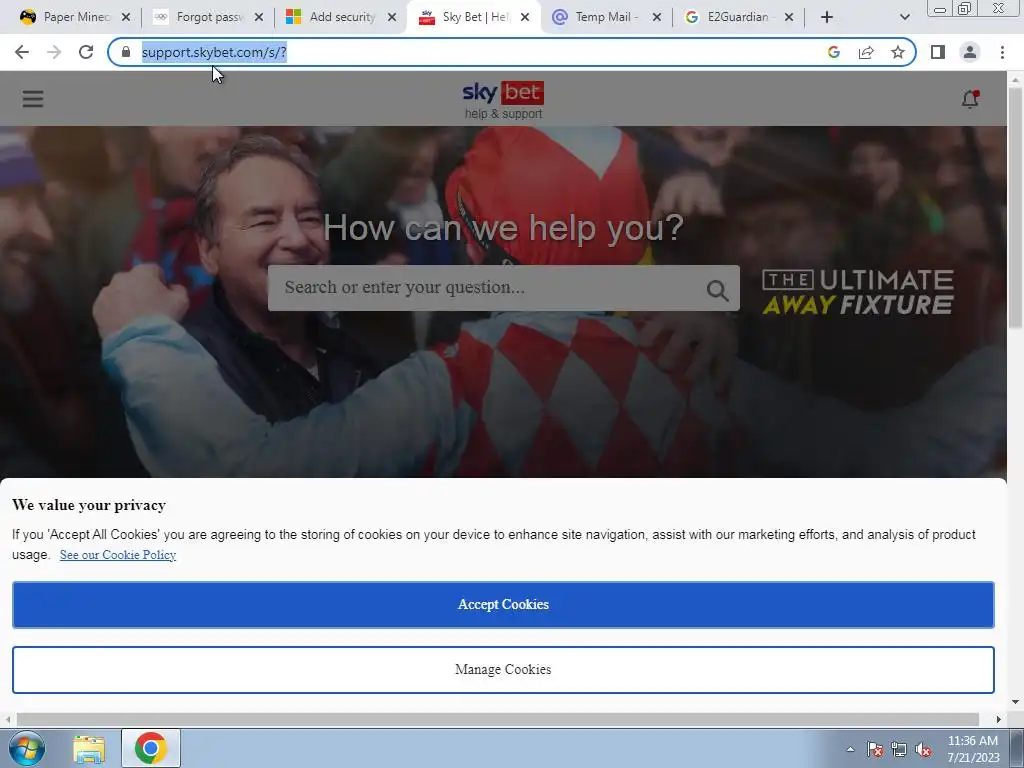Share this page via share icon
Viewport: 1024px width, 768px height.
pyautogui.click(x=866, y=52)
